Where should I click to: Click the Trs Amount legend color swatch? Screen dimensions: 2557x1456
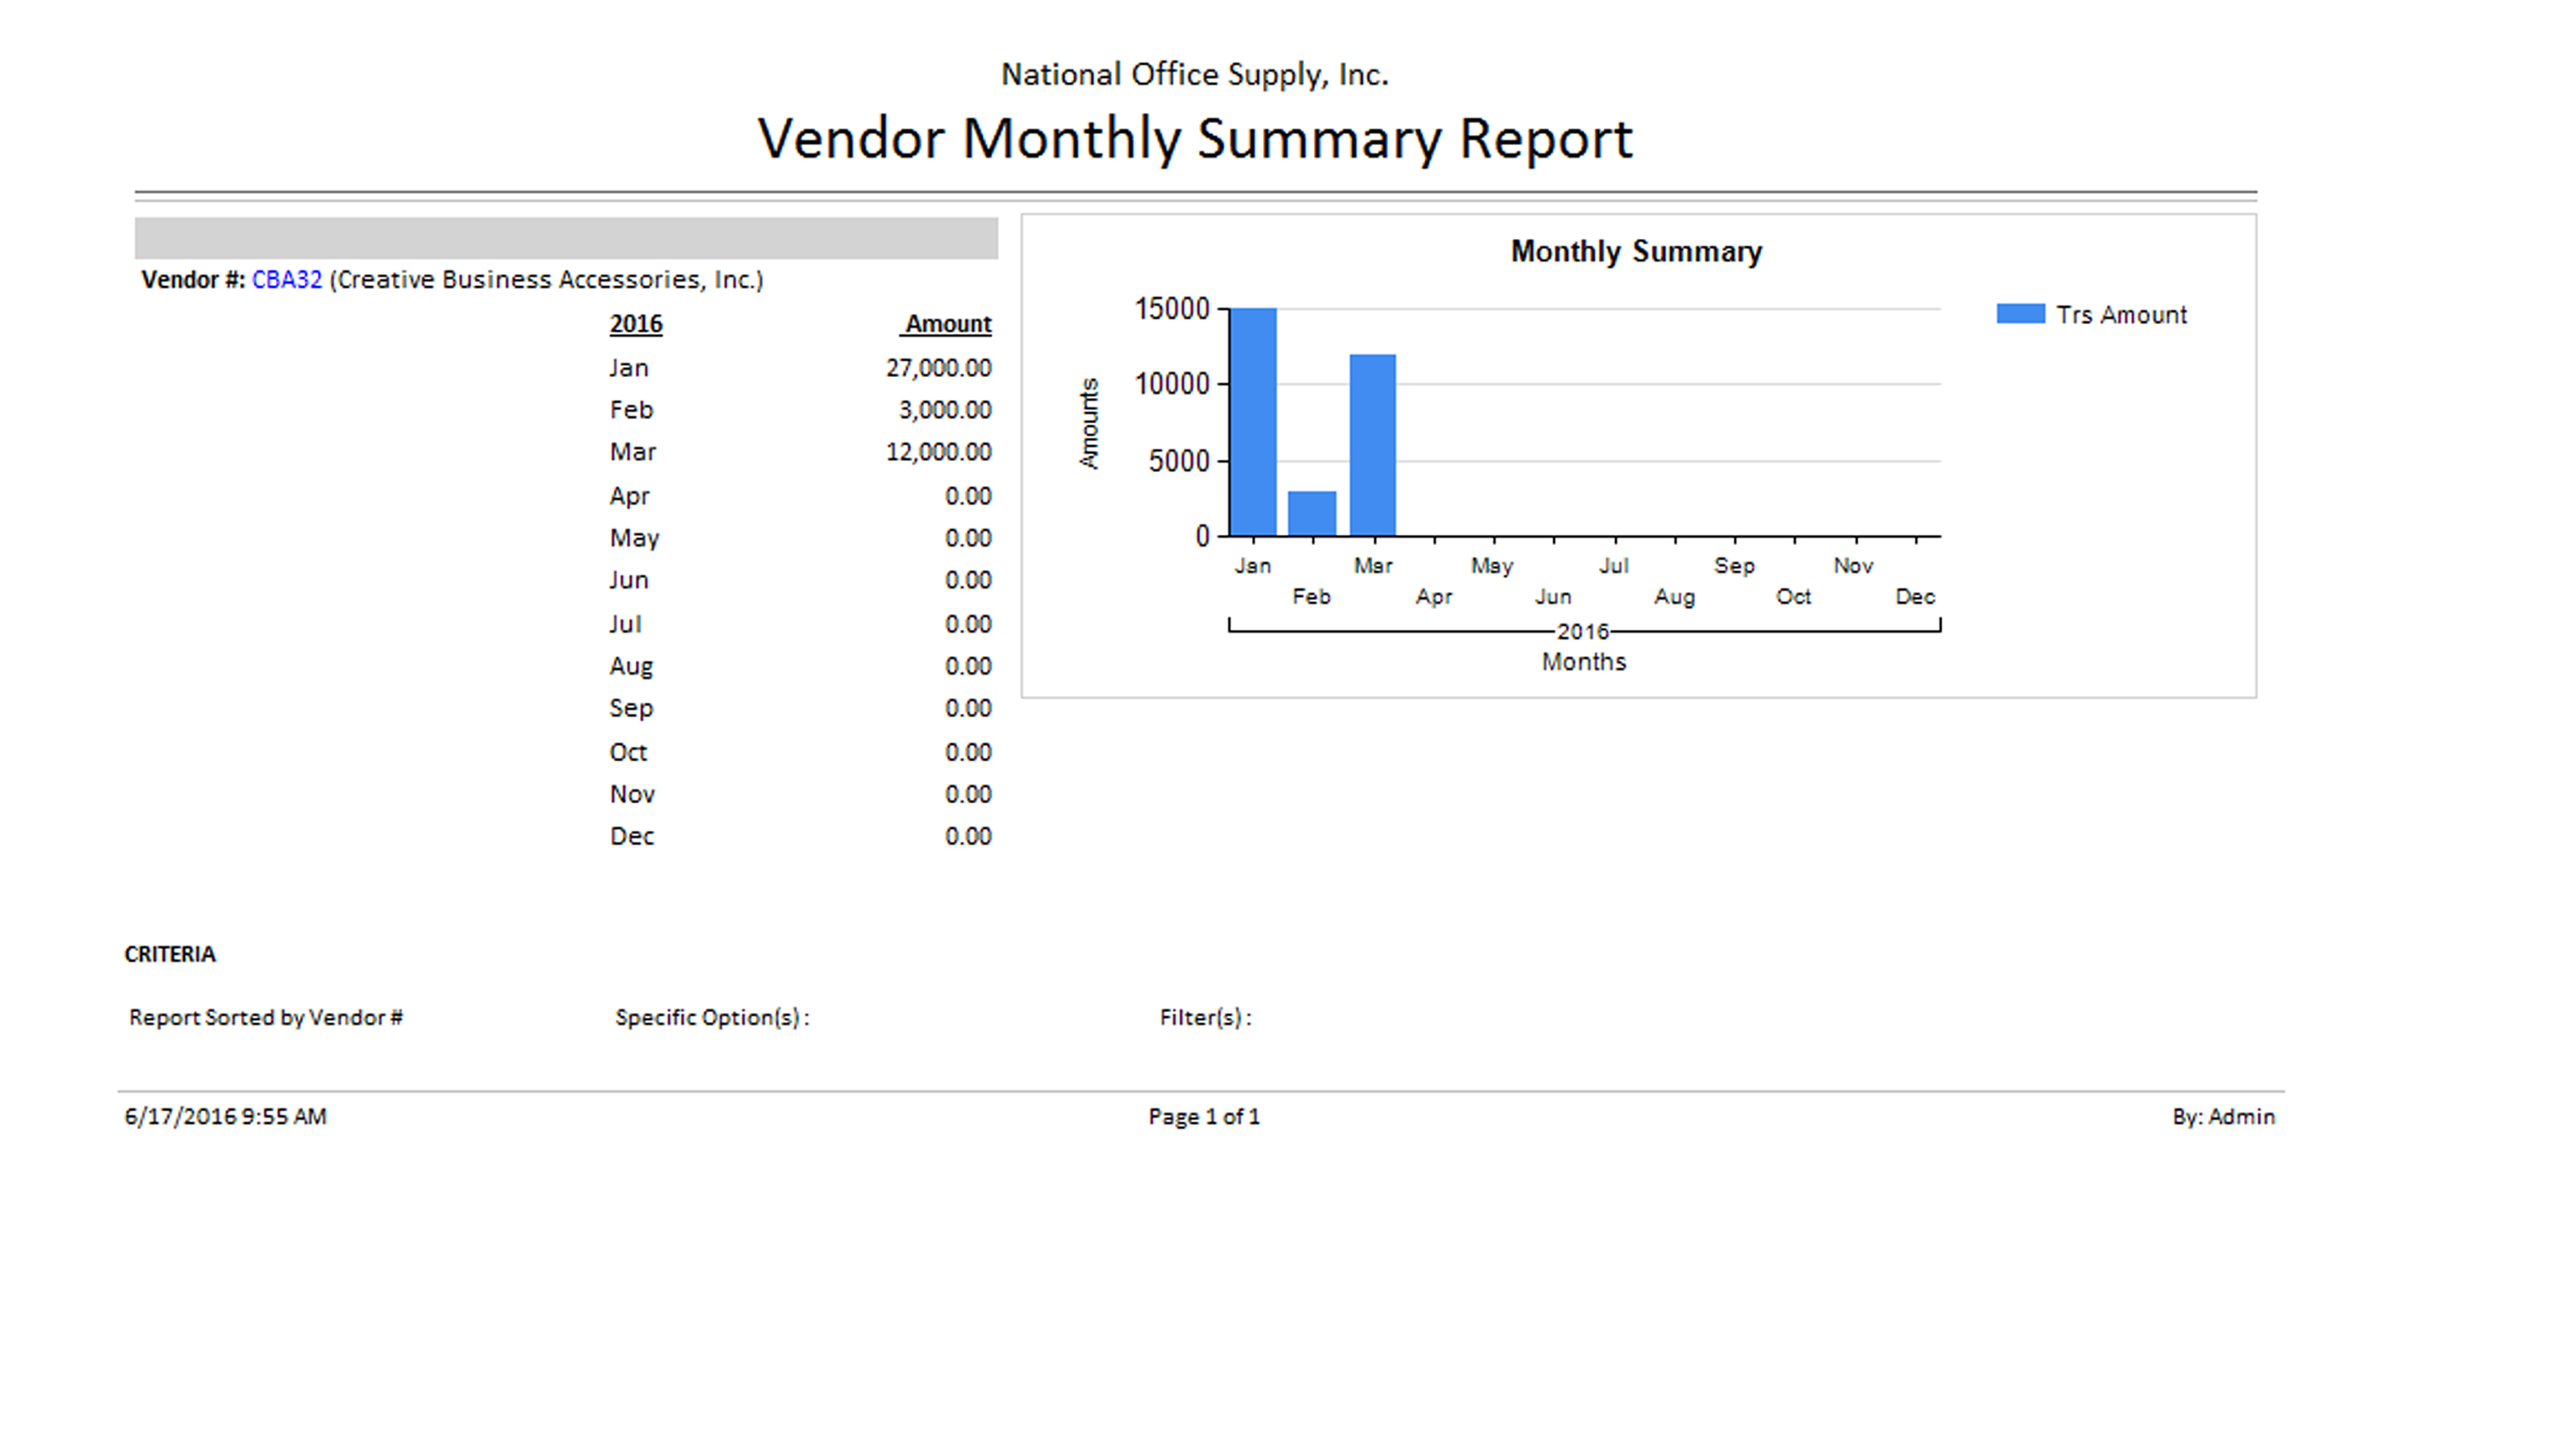click(x=2019, y=314)
